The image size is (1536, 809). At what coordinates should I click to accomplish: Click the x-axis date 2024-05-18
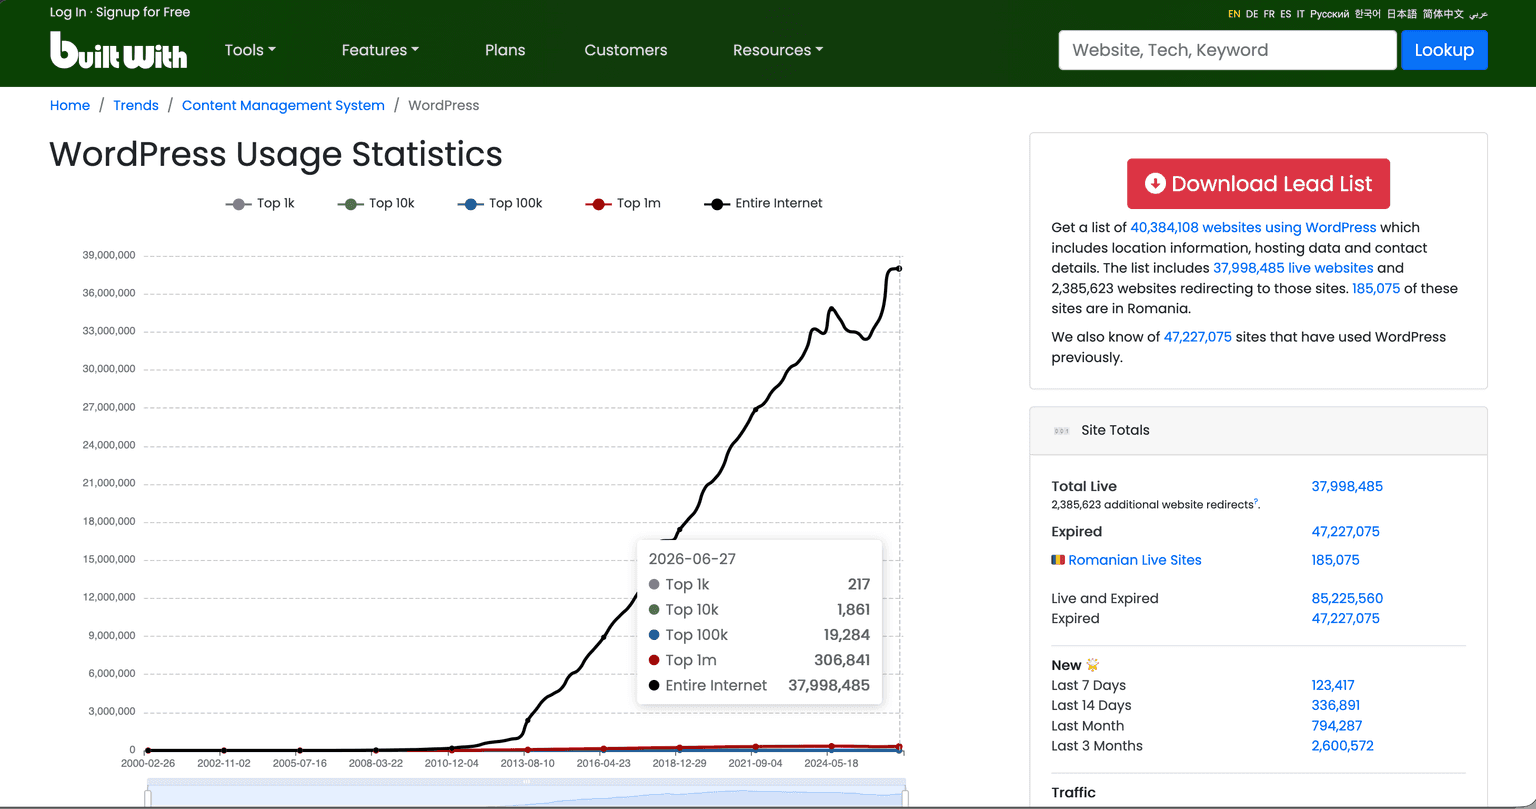[831, 763]
